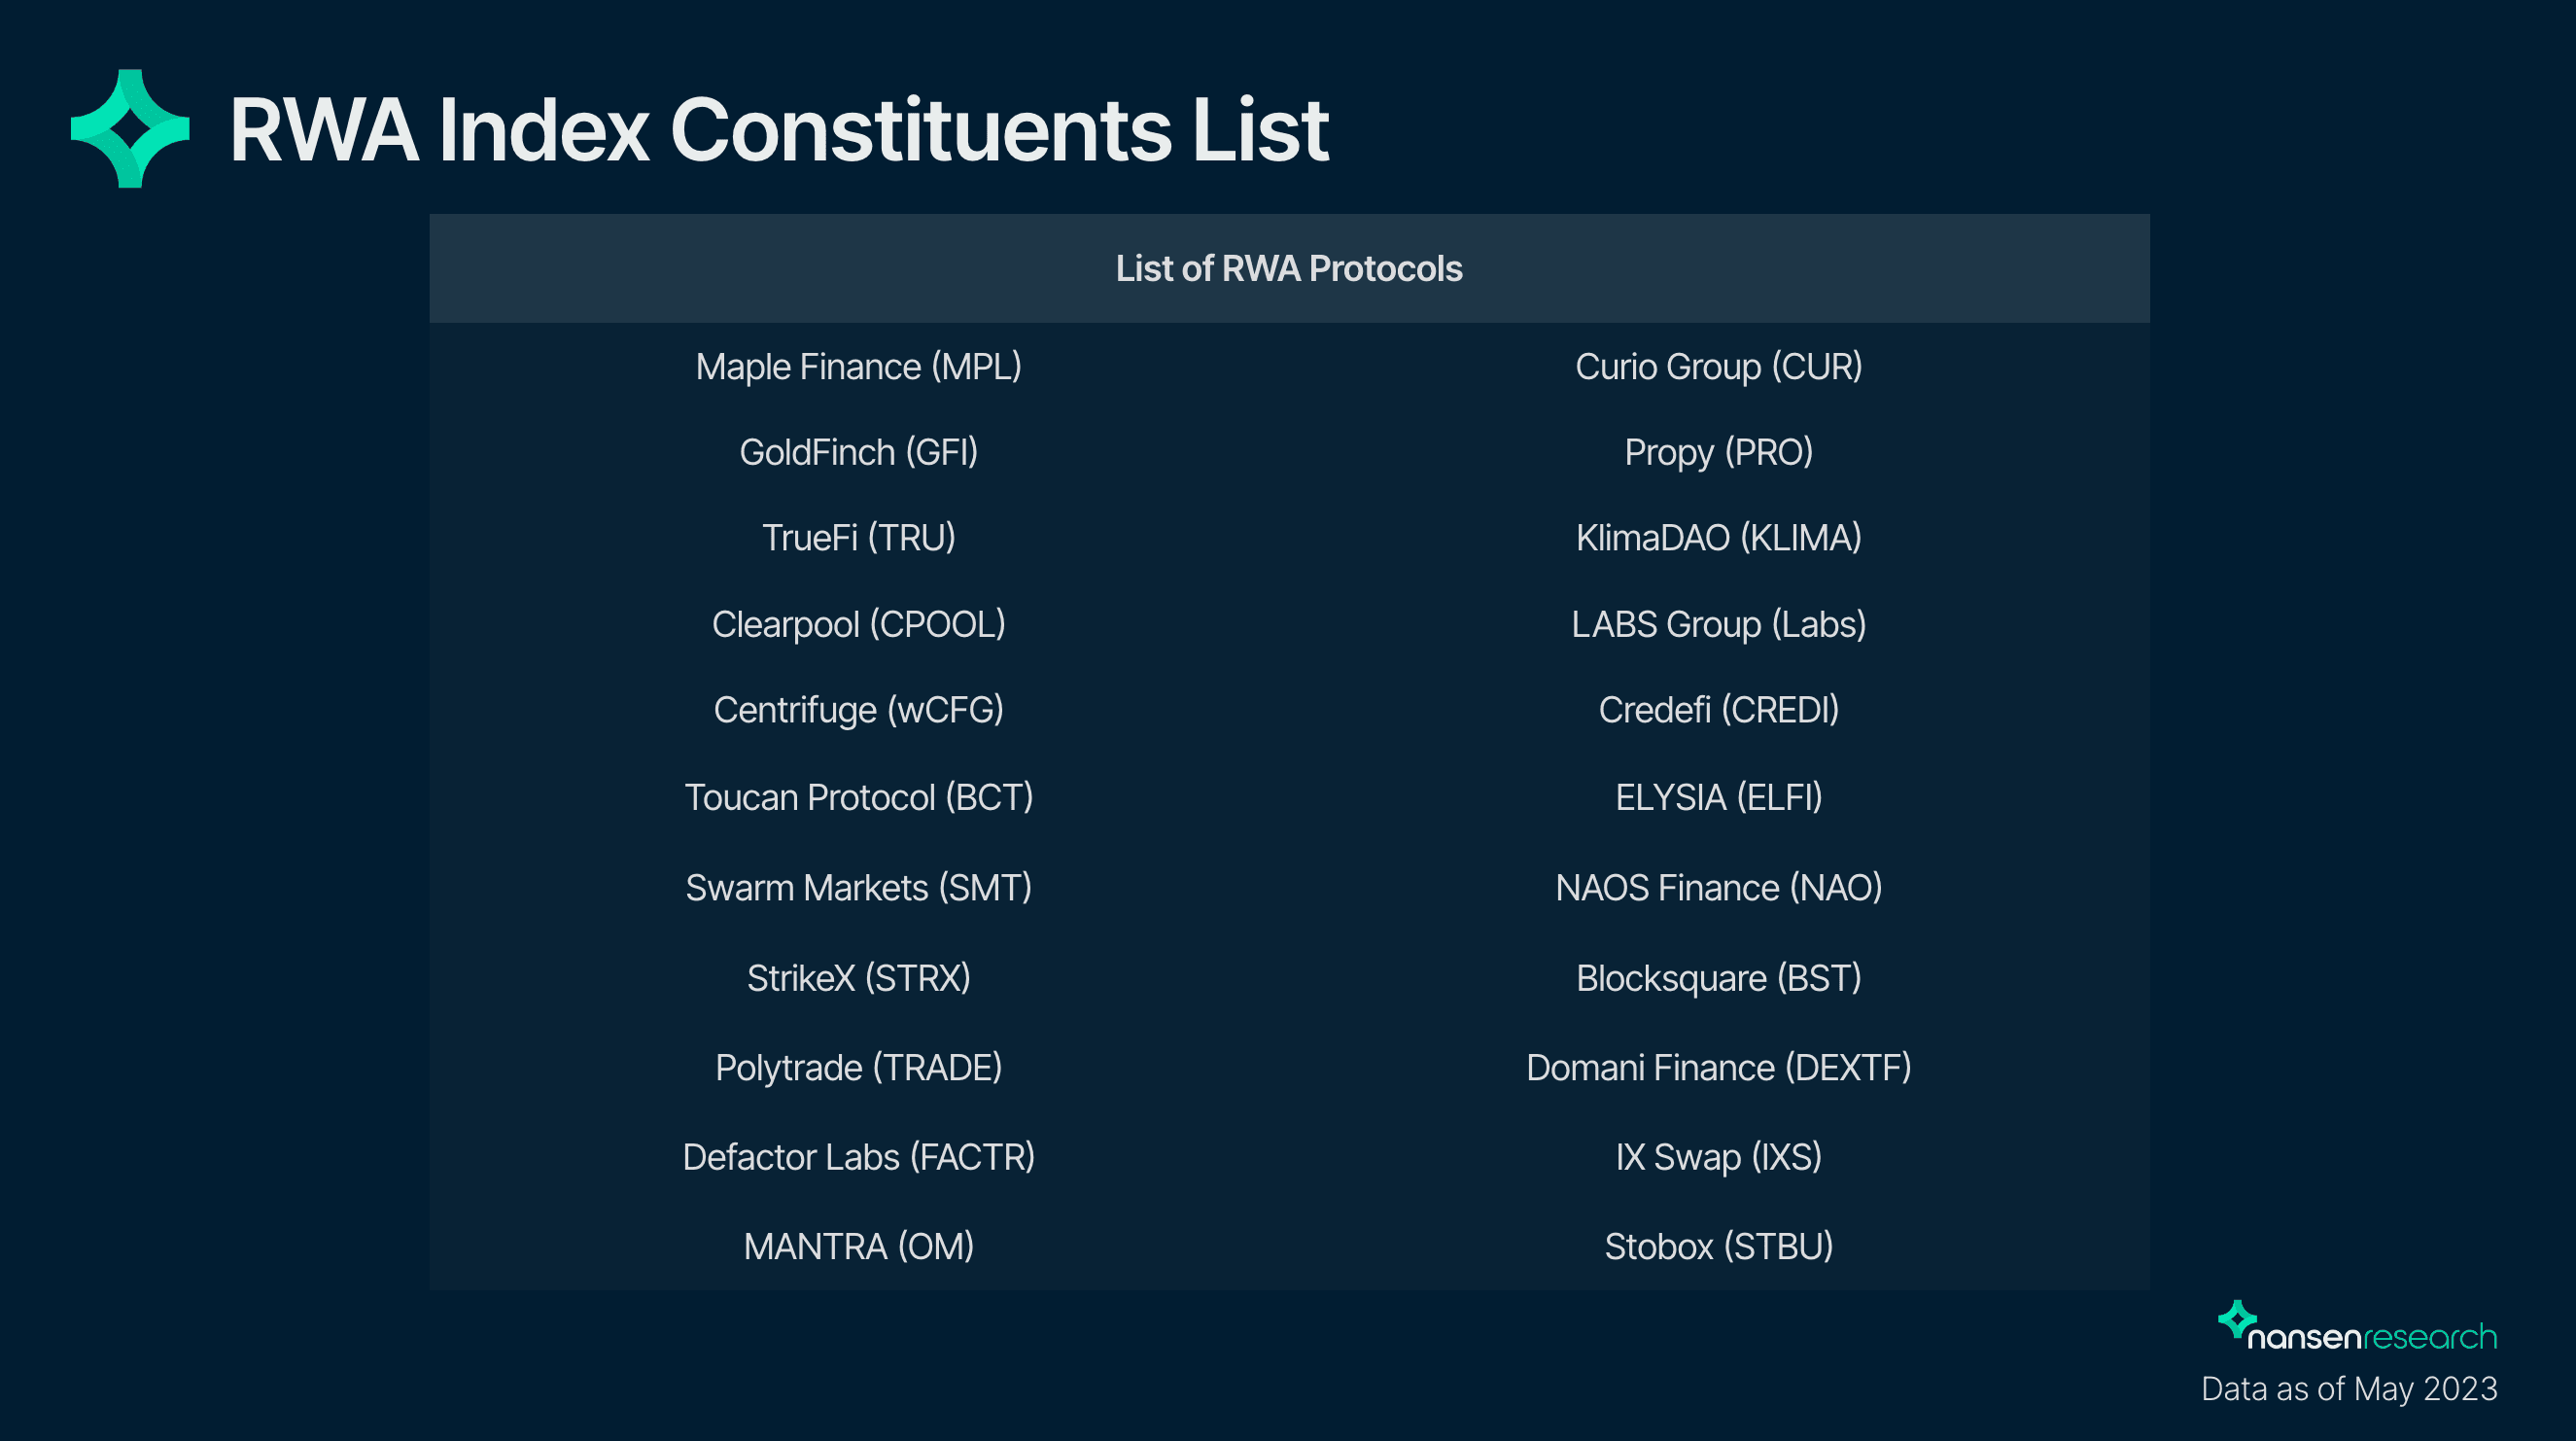Image resolution: width=2576 pixels, height=1441 pixels.
Task: Click the List of RWA Protocols header
Action: [1289, 268]
